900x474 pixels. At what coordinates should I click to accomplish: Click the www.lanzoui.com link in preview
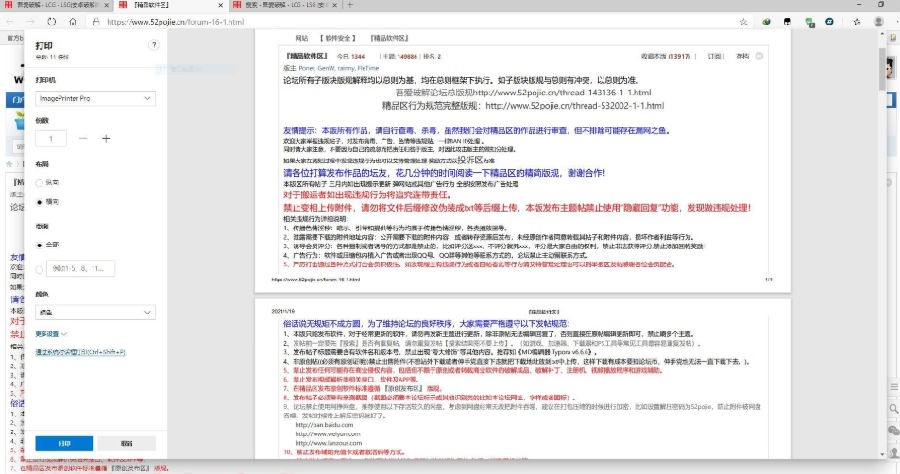pyautogui.click(x=328, y=443)
